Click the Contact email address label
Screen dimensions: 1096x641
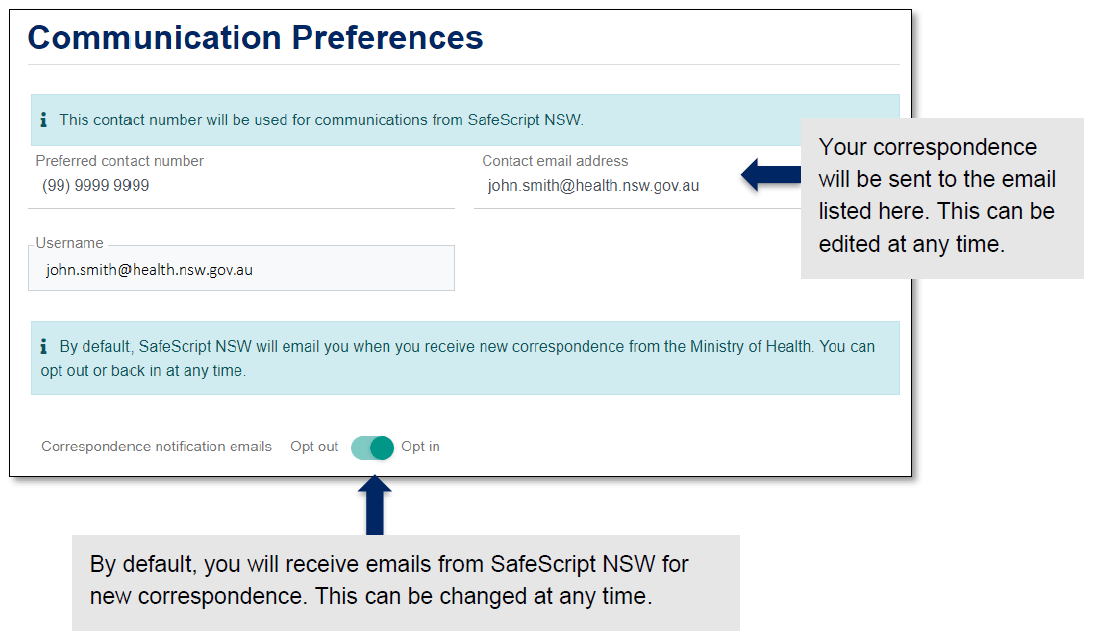pos(555,161)
